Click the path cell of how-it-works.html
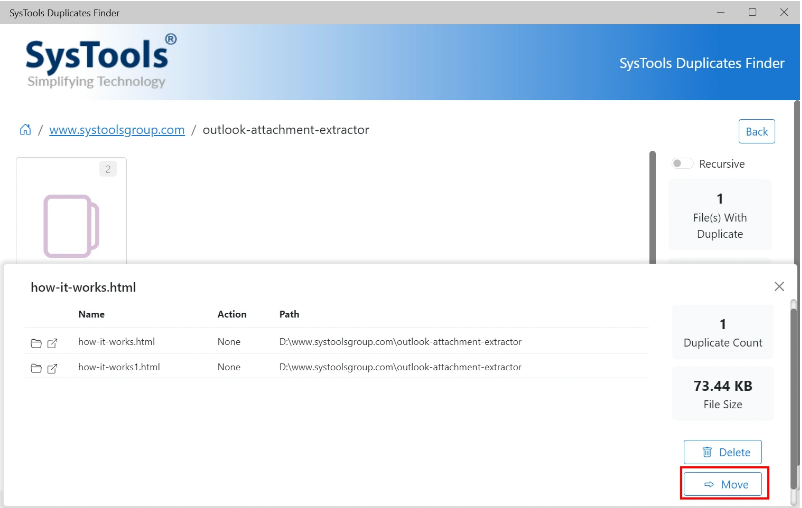This screenshot has height=508, width=802. [x=400, y=342]
